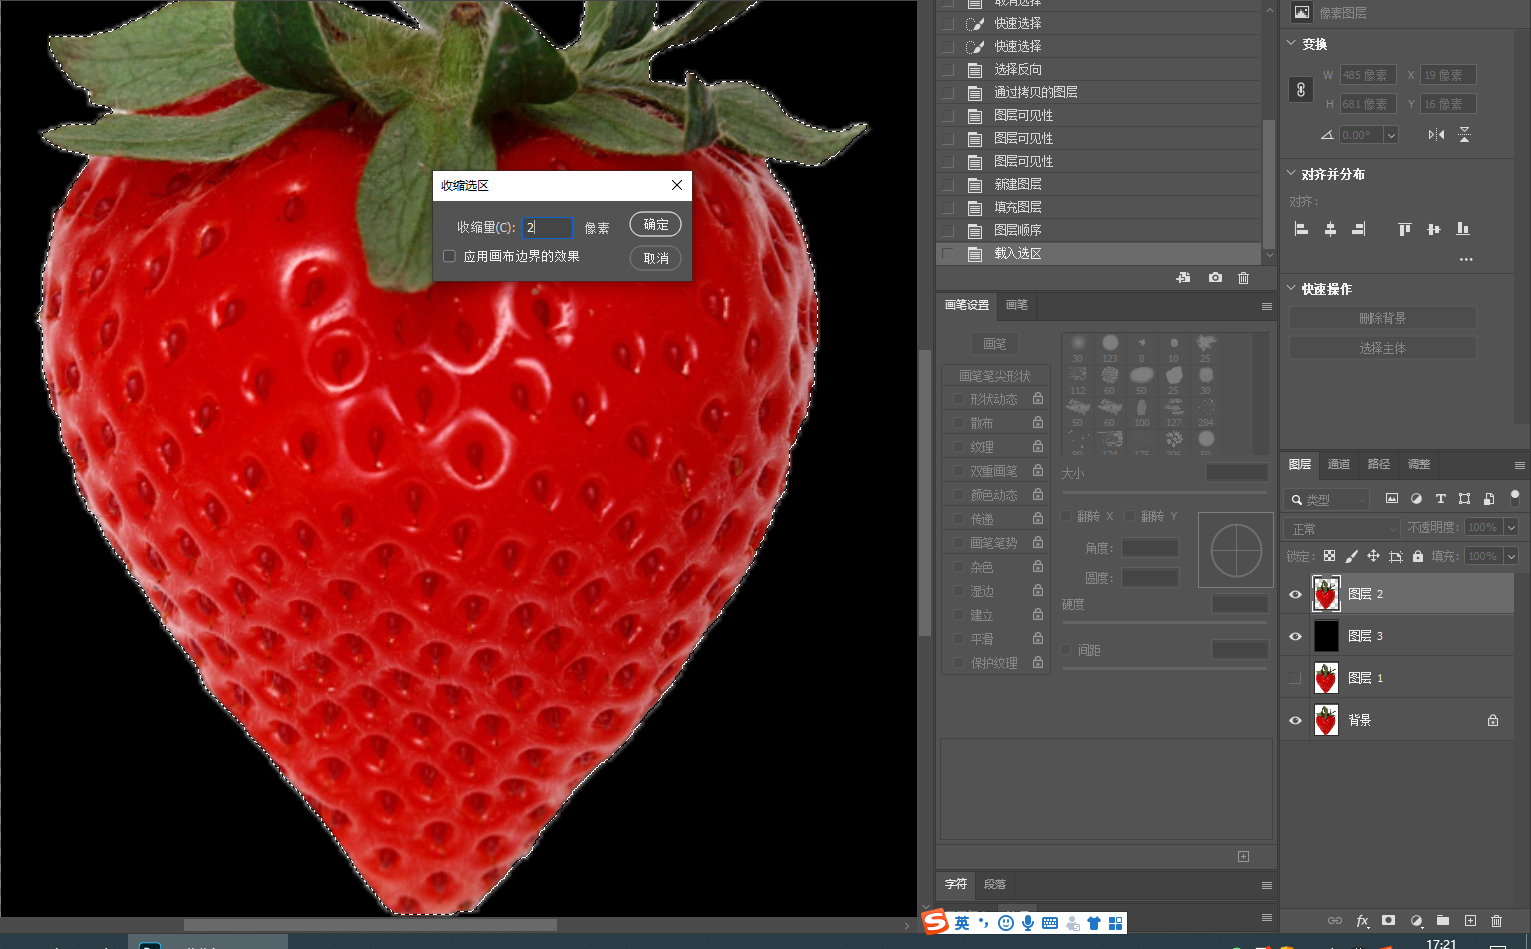Lock position move icon
This screenshot has height=949, width=1531.
[1373, 556]
